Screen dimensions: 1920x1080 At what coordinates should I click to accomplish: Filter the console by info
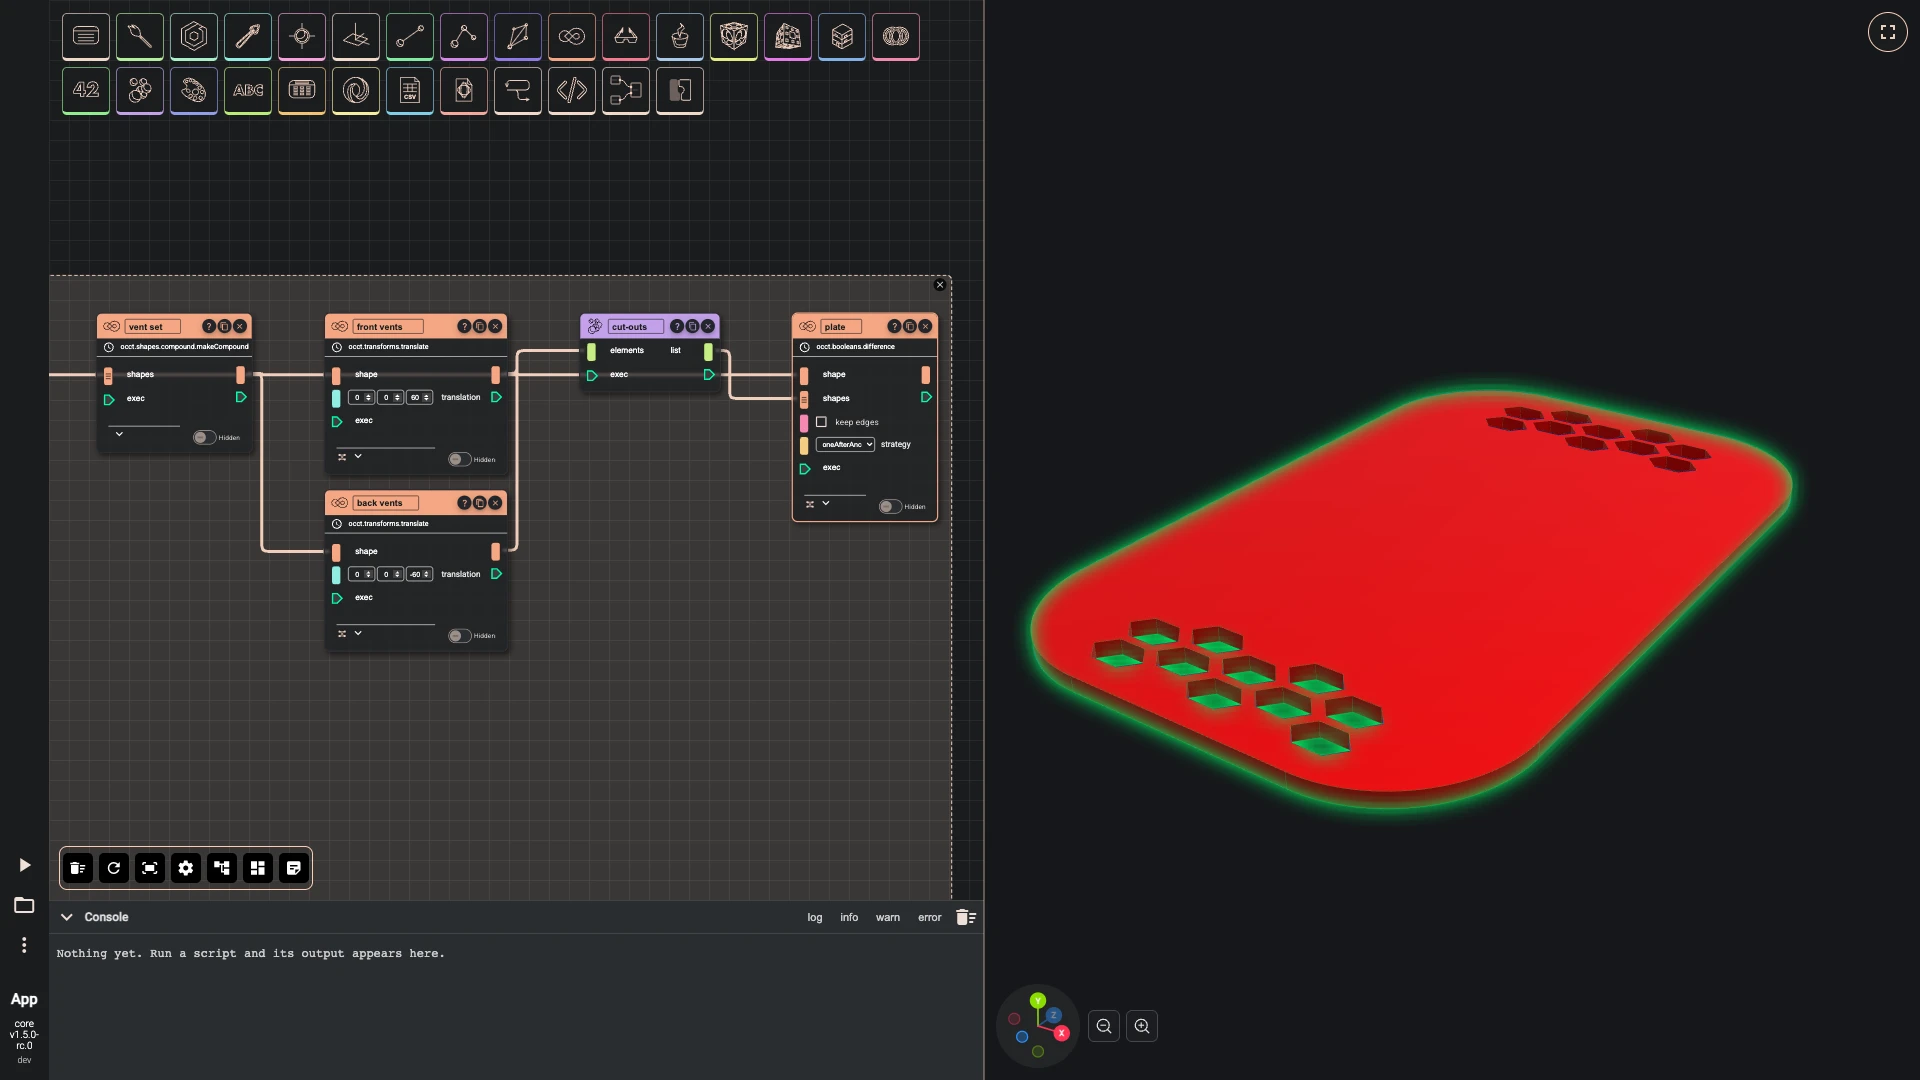point(849,917)
